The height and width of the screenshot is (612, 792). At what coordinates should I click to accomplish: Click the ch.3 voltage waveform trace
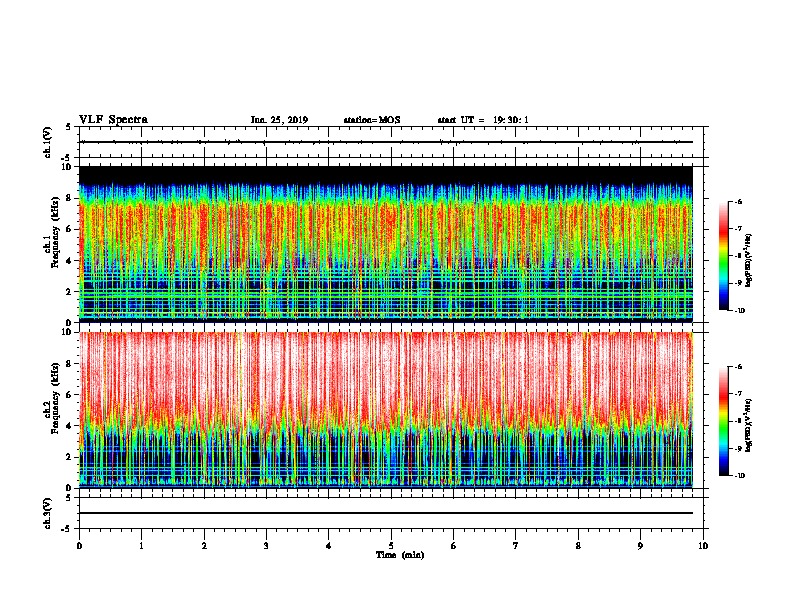(386, 513)
